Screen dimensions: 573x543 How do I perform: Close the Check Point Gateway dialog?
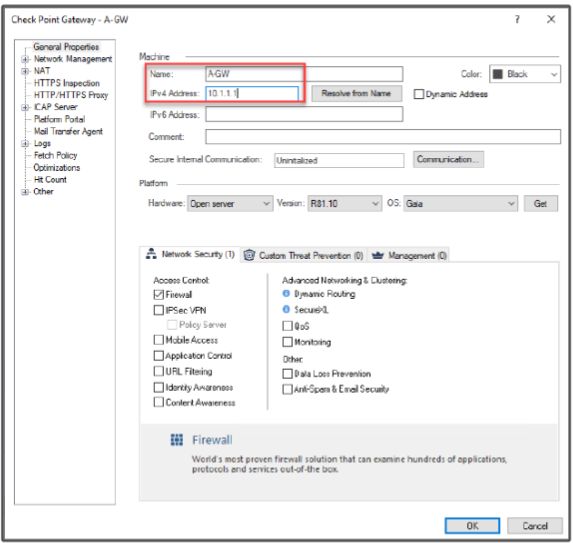tap(551, 19)
